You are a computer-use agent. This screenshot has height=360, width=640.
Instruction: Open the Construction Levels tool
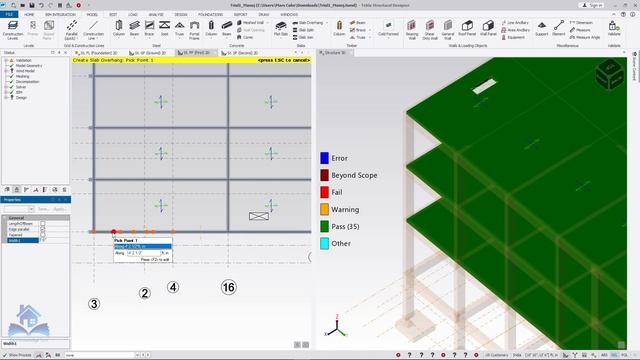pyautogui.click(x=13, y=29)
